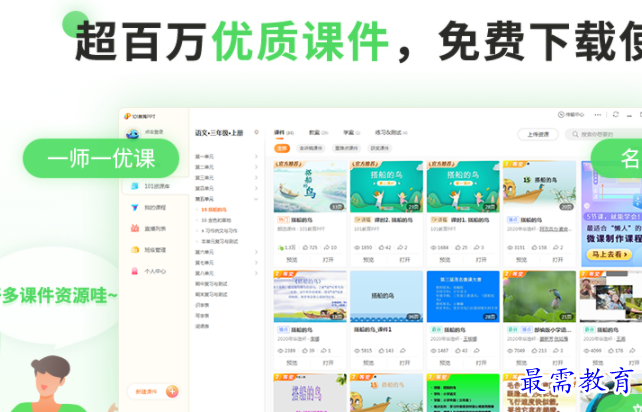Click the share icon beside the 25 likes count

point(477,247)
